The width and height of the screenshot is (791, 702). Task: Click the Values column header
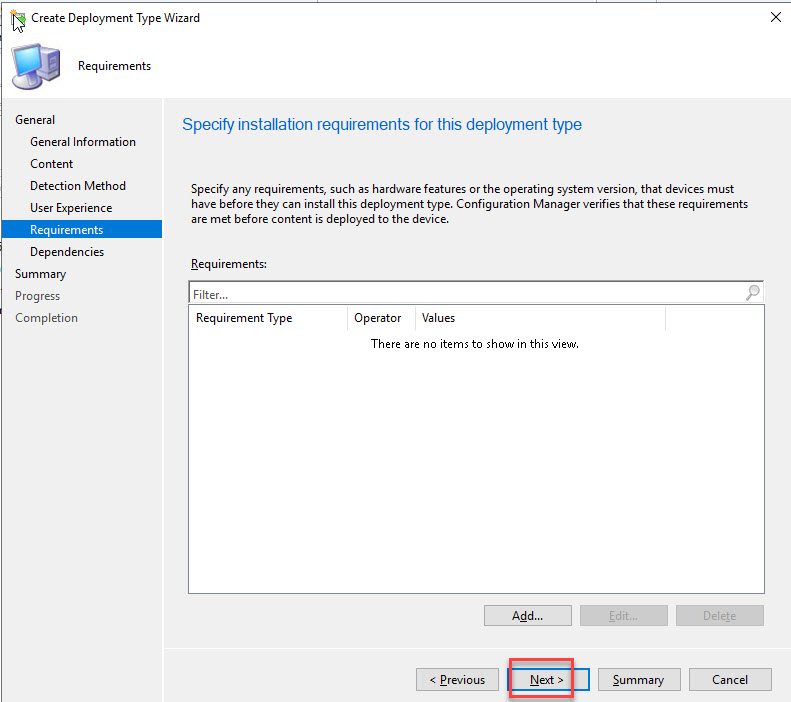click(x=439, y=318)
